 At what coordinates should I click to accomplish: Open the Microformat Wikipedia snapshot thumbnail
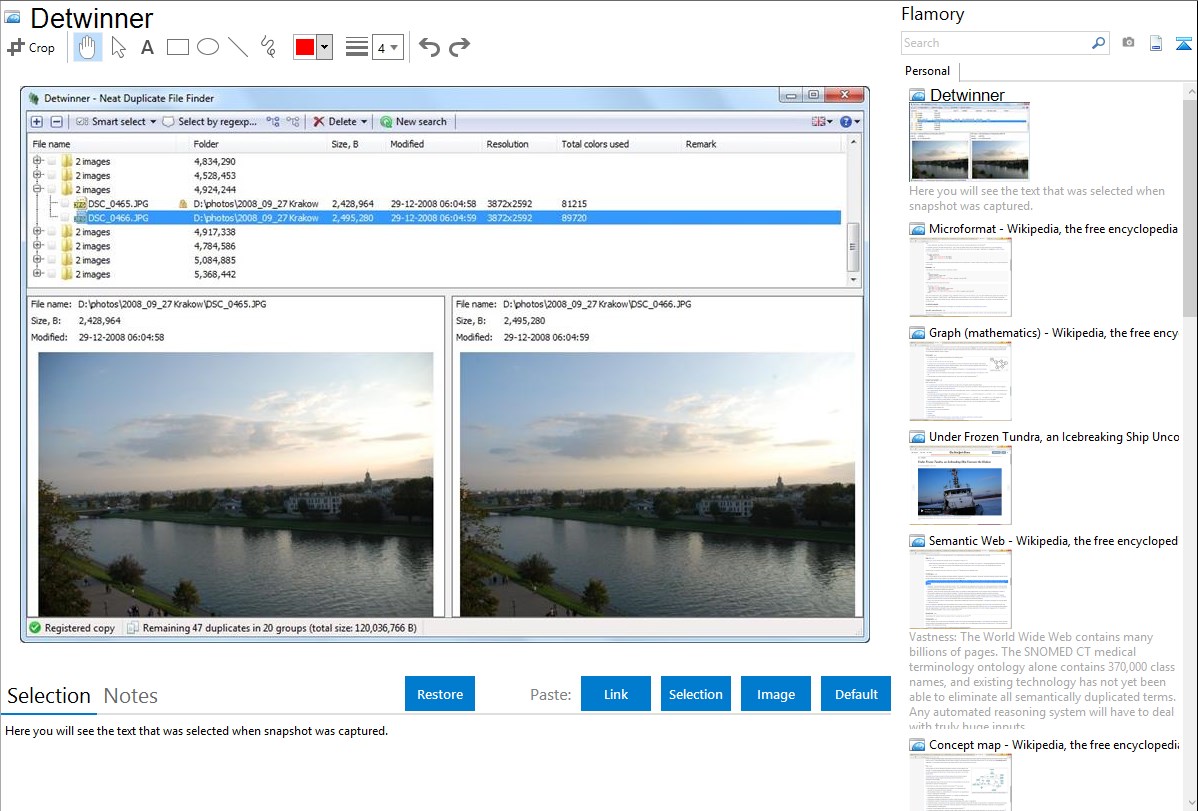(960, 277)
